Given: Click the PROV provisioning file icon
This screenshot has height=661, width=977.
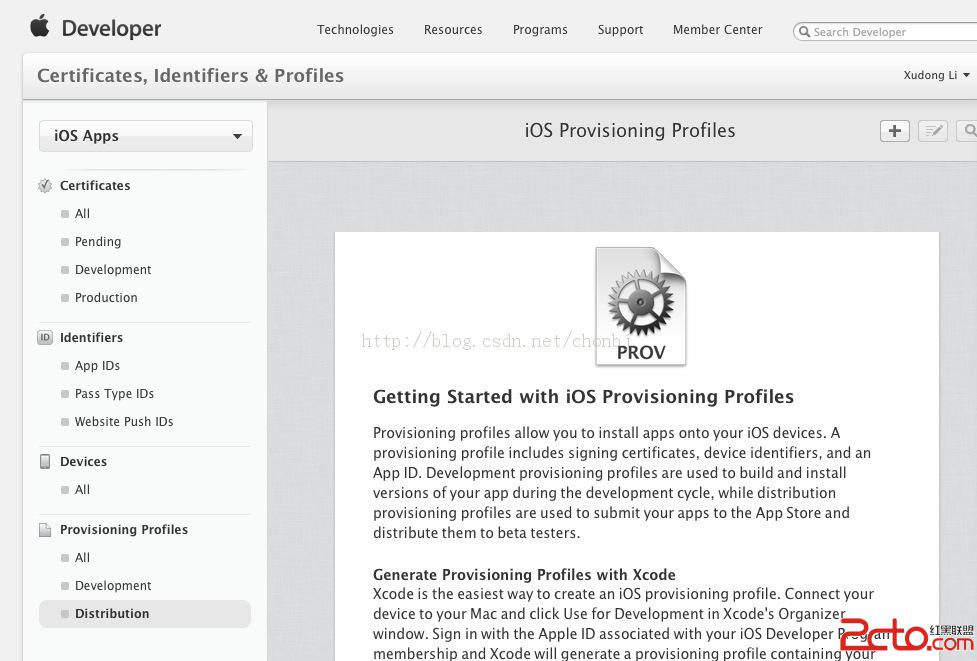Looking at the screenshot, I should point(641,307).
